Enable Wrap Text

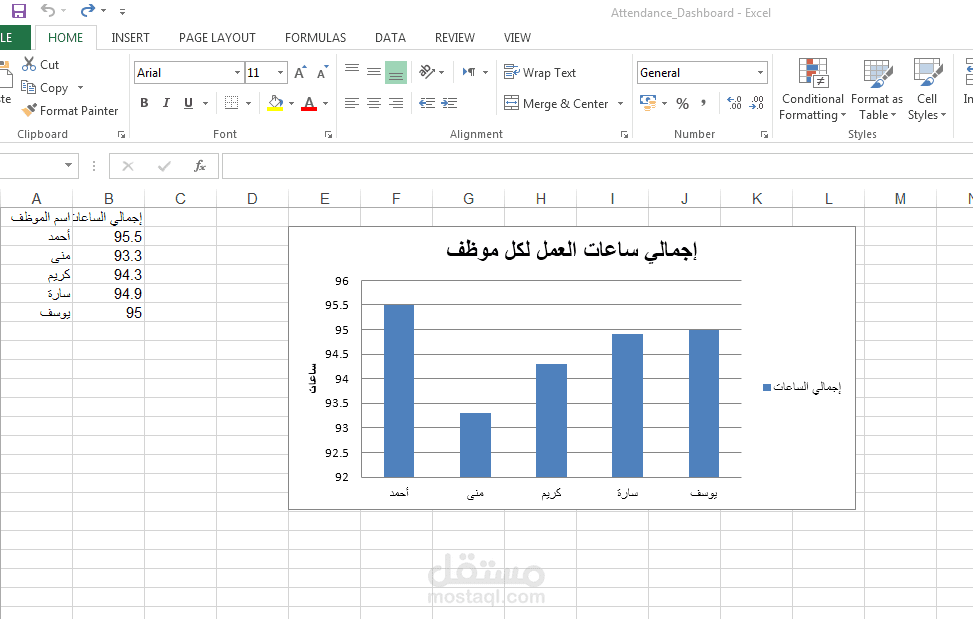tap(540, 73)
